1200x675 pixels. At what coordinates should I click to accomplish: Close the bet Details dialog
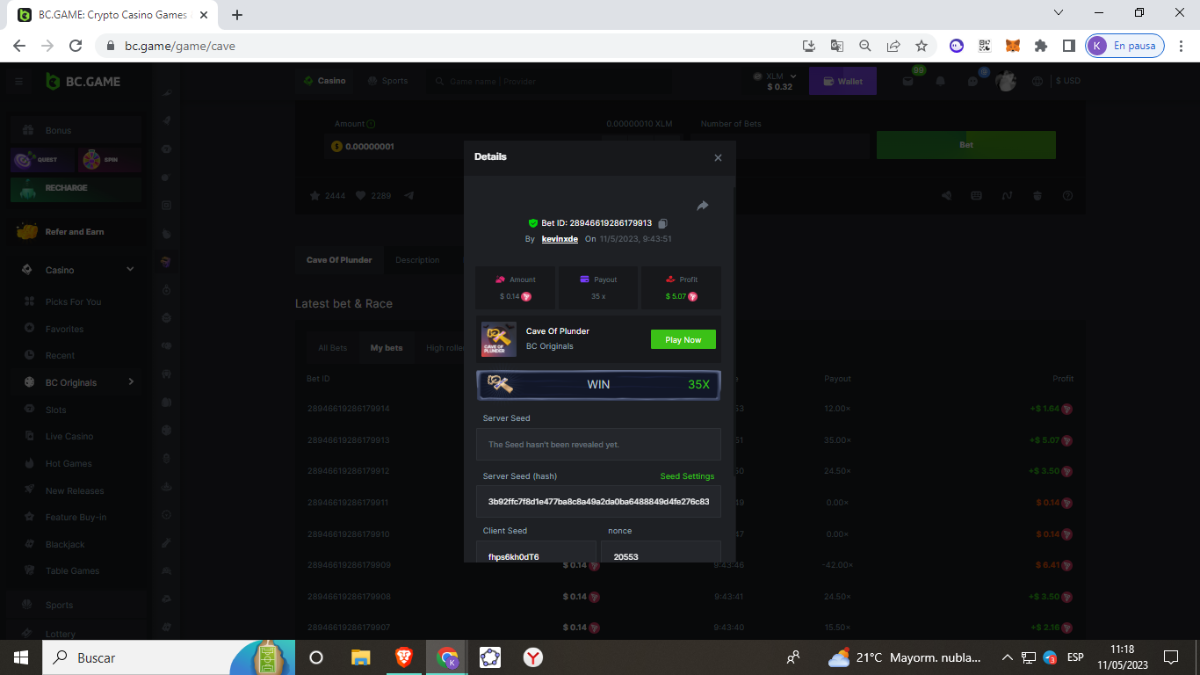tap(717, 158)
